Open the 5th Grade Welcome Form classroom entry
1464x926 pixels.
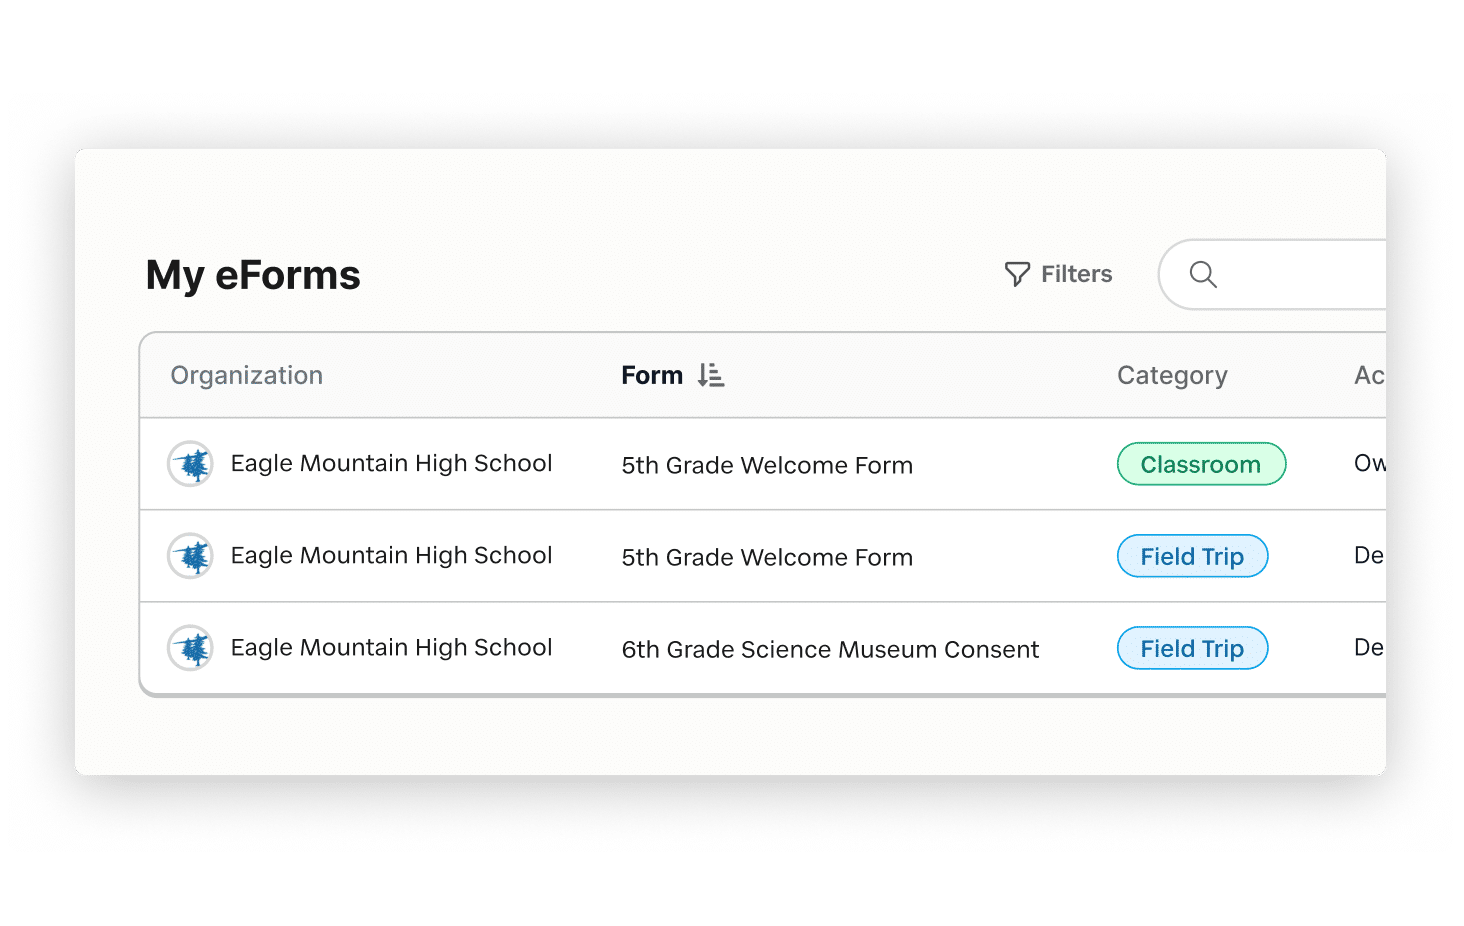coord(766,465)
